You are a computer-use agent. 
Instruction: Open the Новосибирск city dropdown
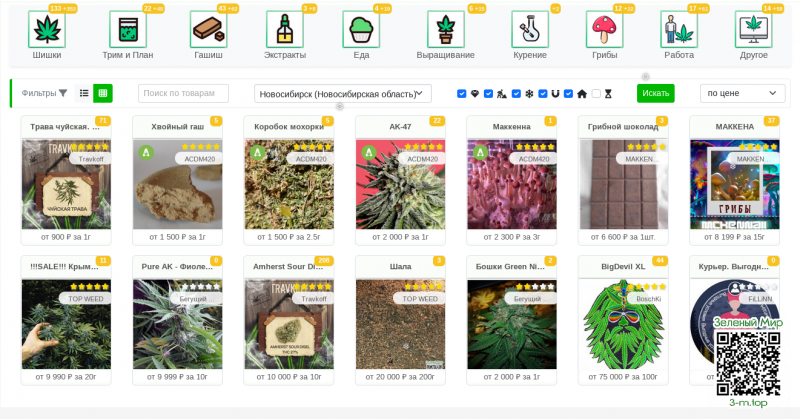point(343,93)
